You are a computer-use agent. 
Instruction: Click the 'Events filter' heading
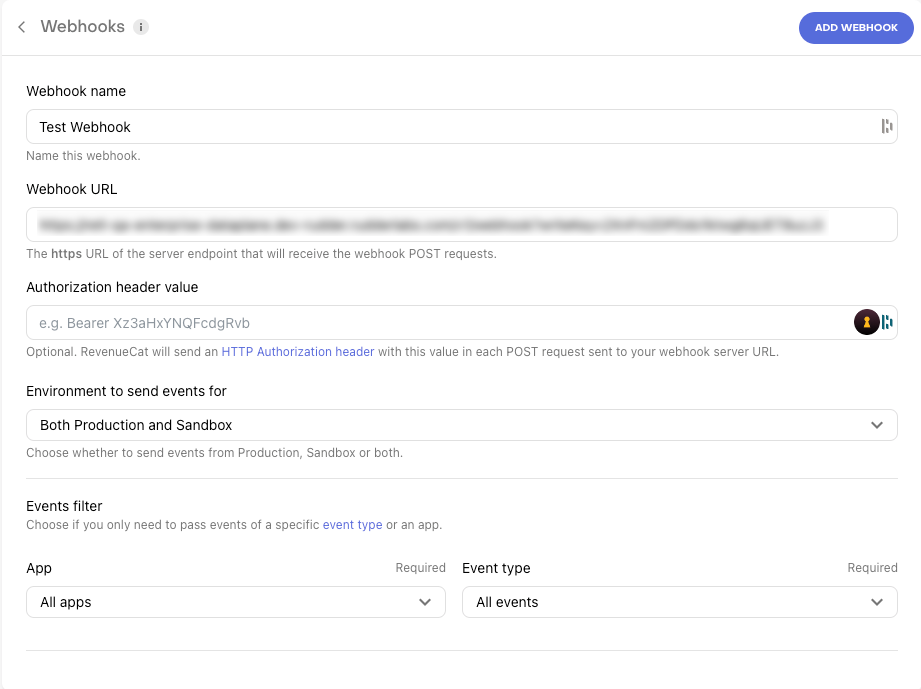[x=64, y=506]
